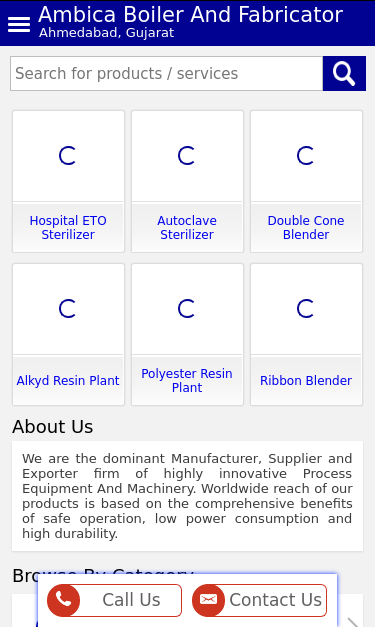The width and height of the screenshot is (375, 627).
Task: Click the Contact Us button
Action: [259, 600]
